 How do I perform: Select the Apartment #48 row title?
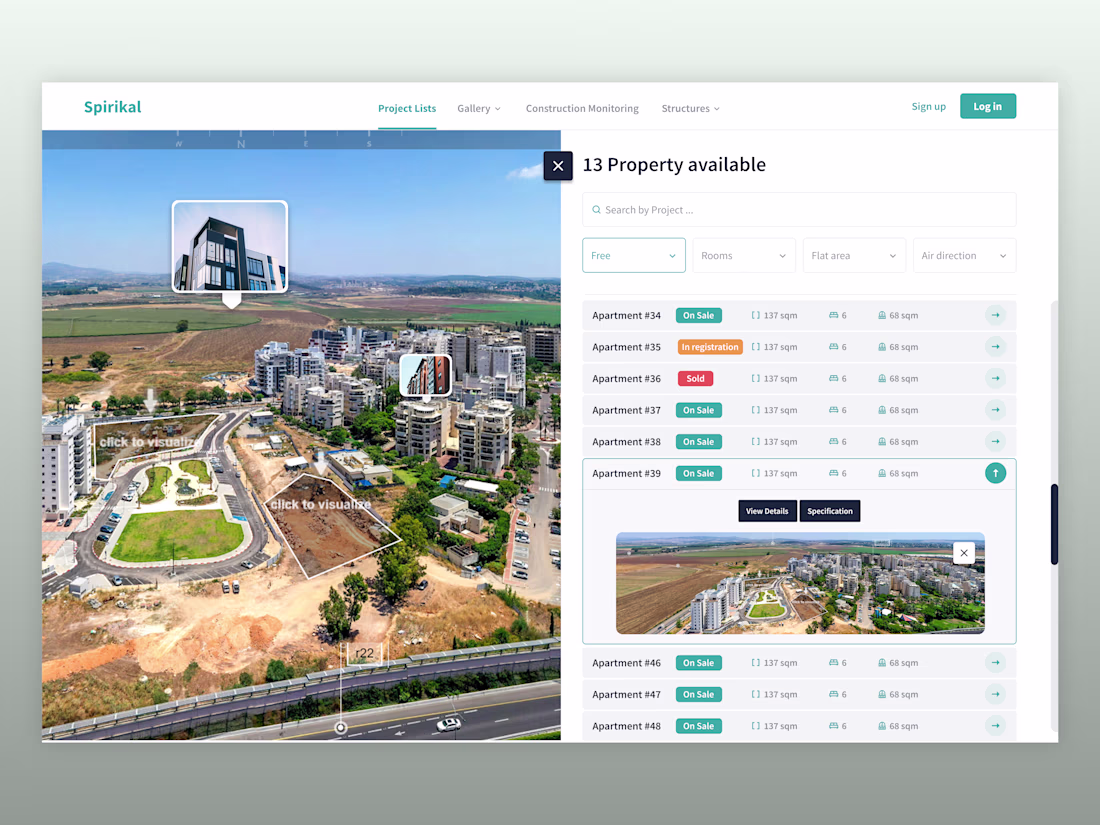tap(626, 725)
